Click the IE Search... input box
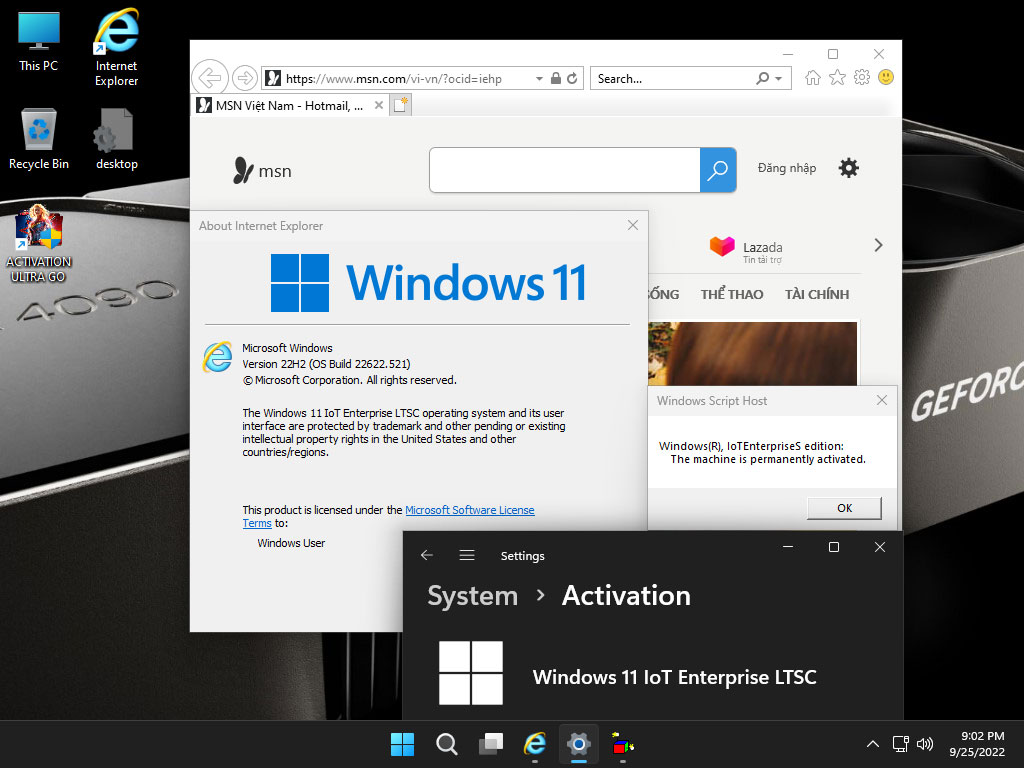Screen dimensions: 1024x768 [674, 78]
